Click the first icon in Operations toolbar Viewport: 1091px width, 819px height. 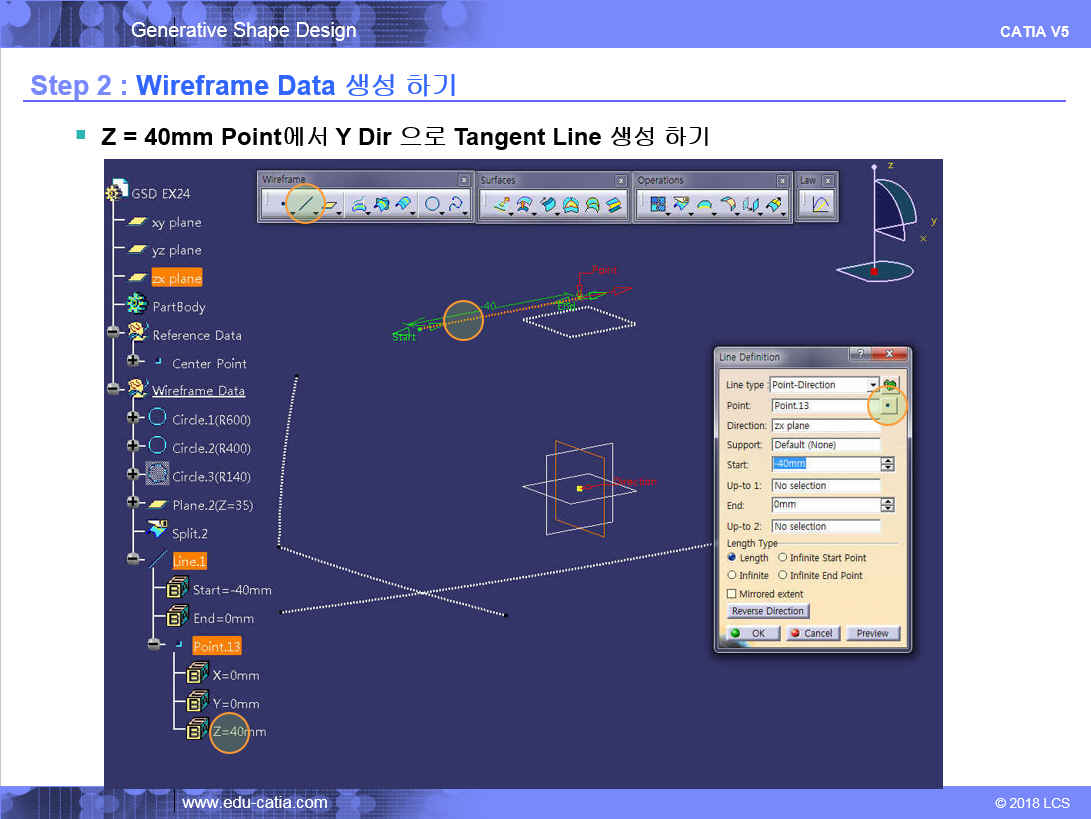coord(657,204)
